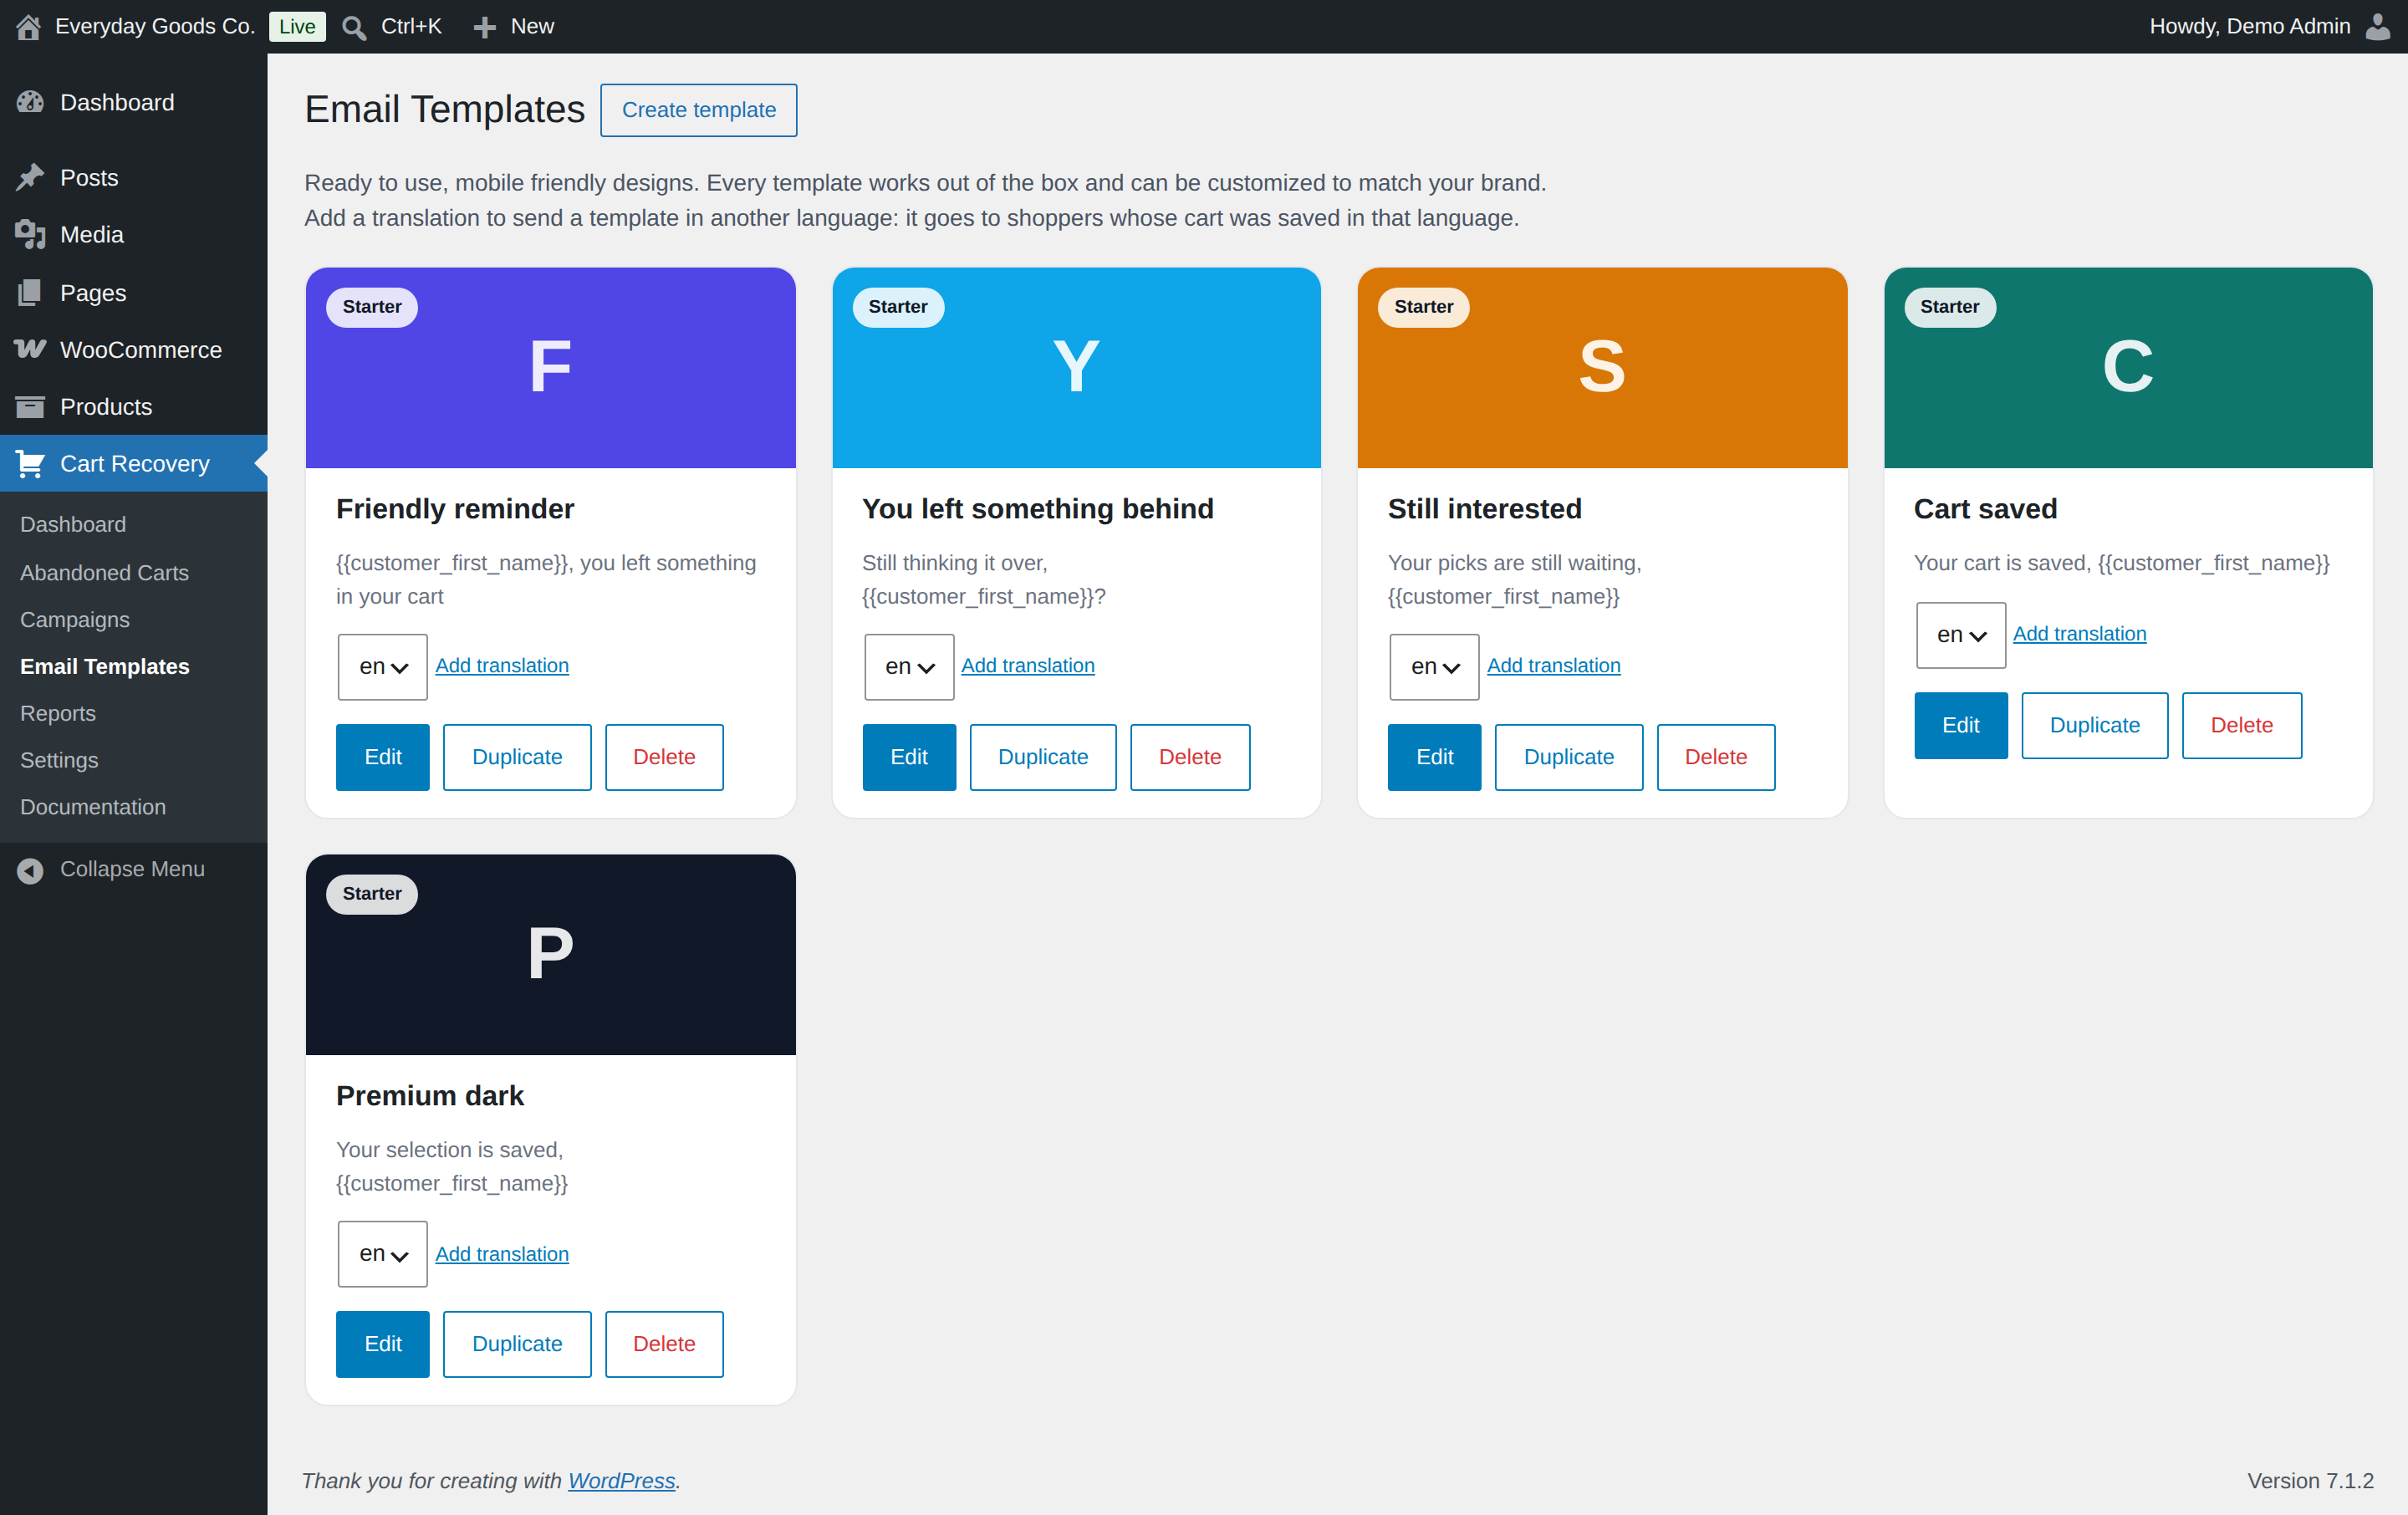
Task: Click the orange S thumbnail of Still interested
Action: pyautogui.click(x=1601, y=367)
